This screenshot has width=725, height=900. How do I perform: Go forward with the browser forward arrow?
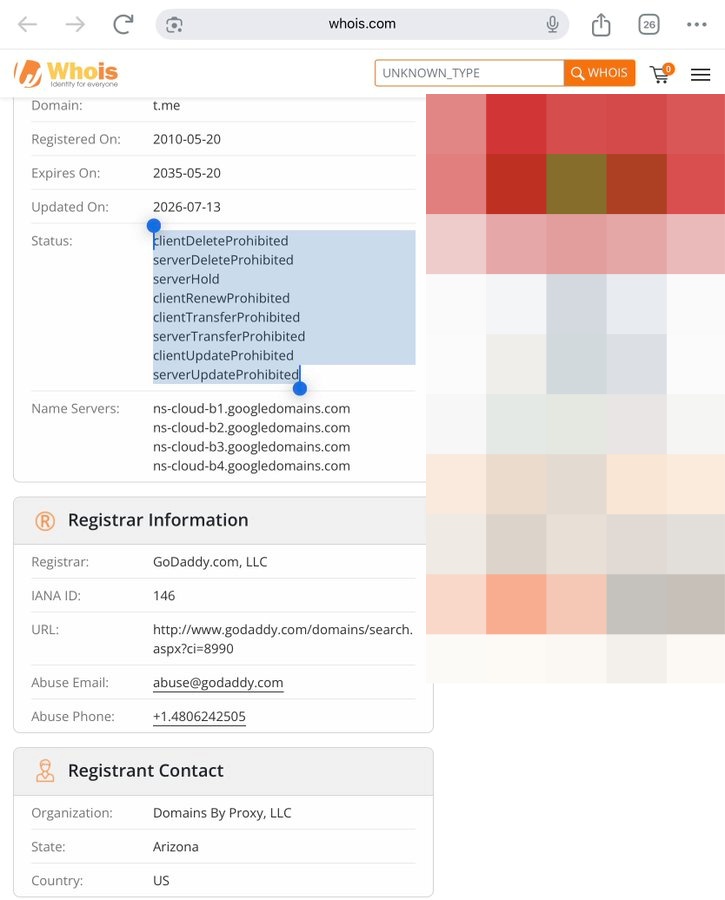click(x=75, y=24)
